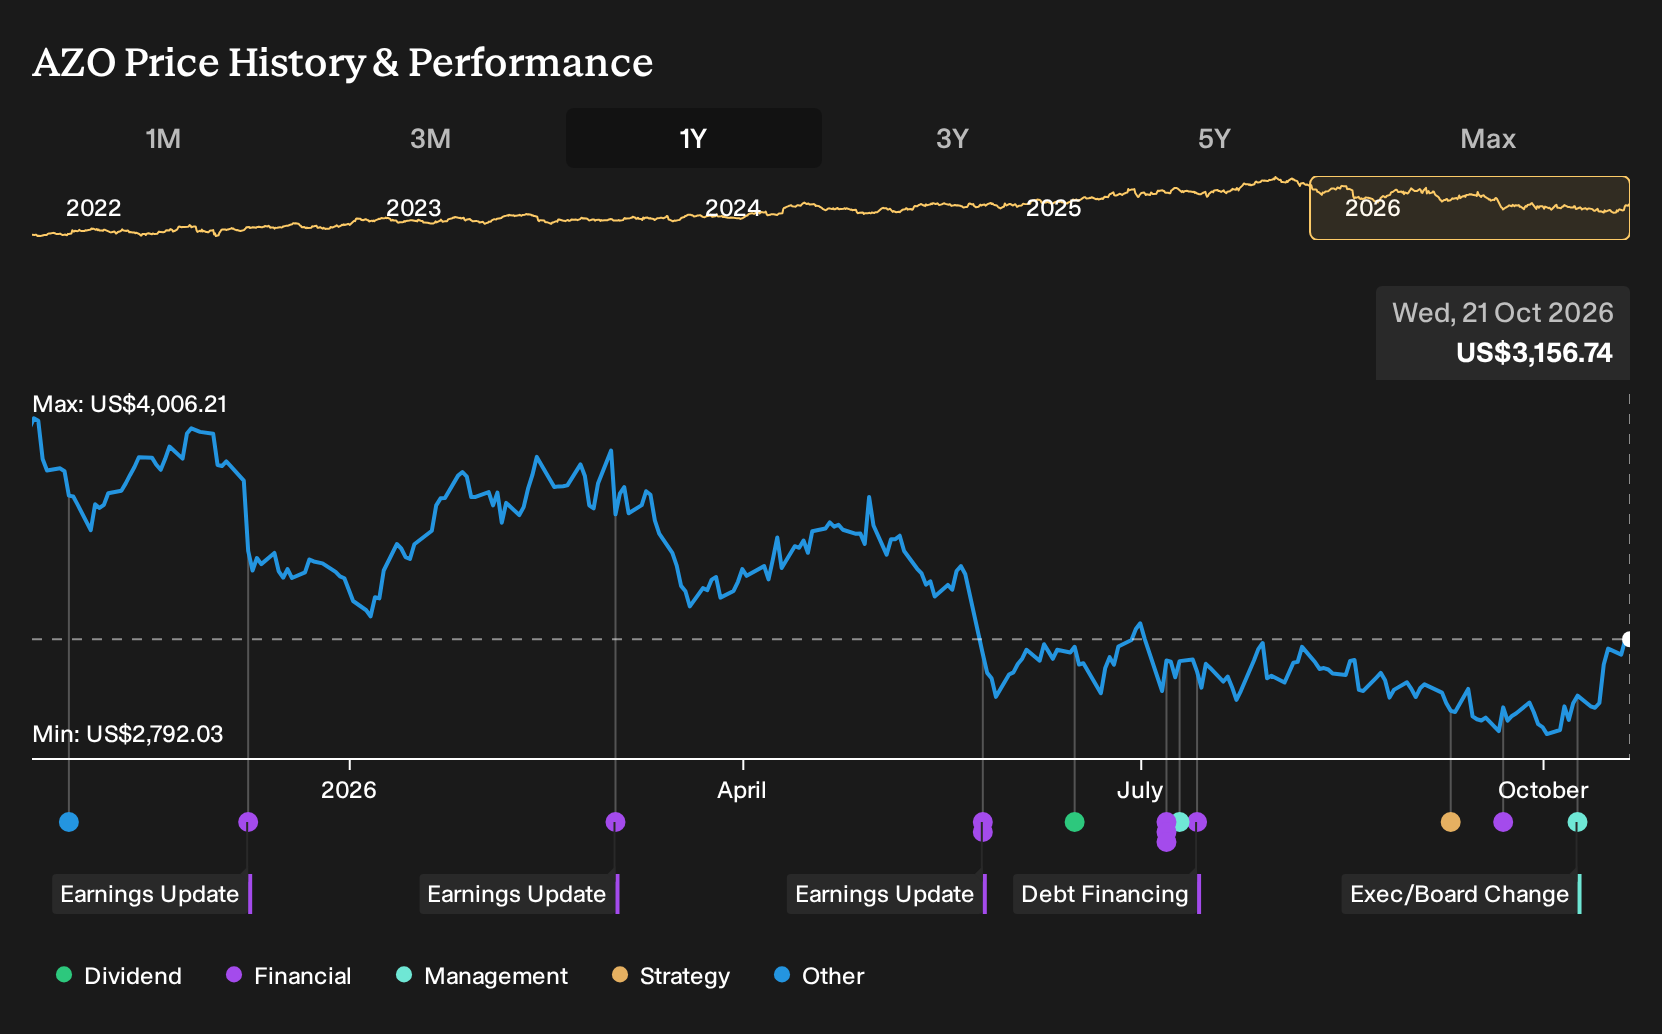This screenshot has width=1662, height=1034.
Task: Toggle Management events in the legend
Action: pyautogui.click(x=482, y=976)
